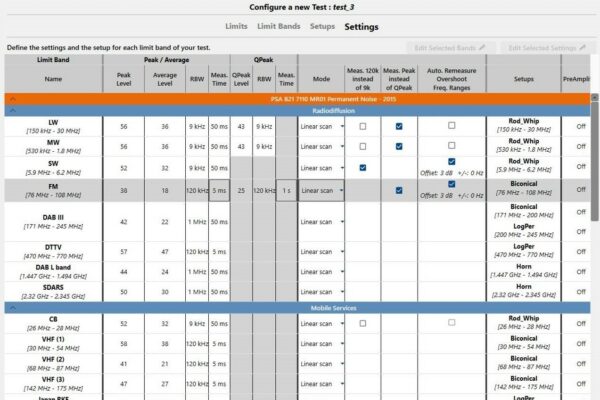
Task: Open the Setups tab
Action: (x=322, y=26)
